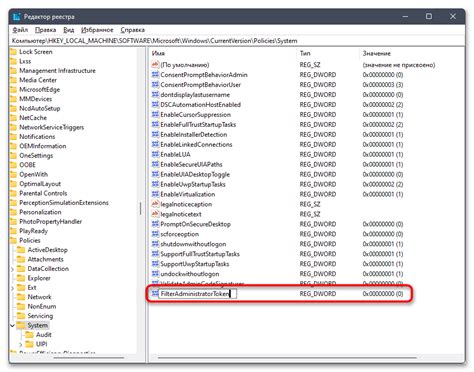Close the Registry Editor window
474x372 pixels.
coord(453,16)
